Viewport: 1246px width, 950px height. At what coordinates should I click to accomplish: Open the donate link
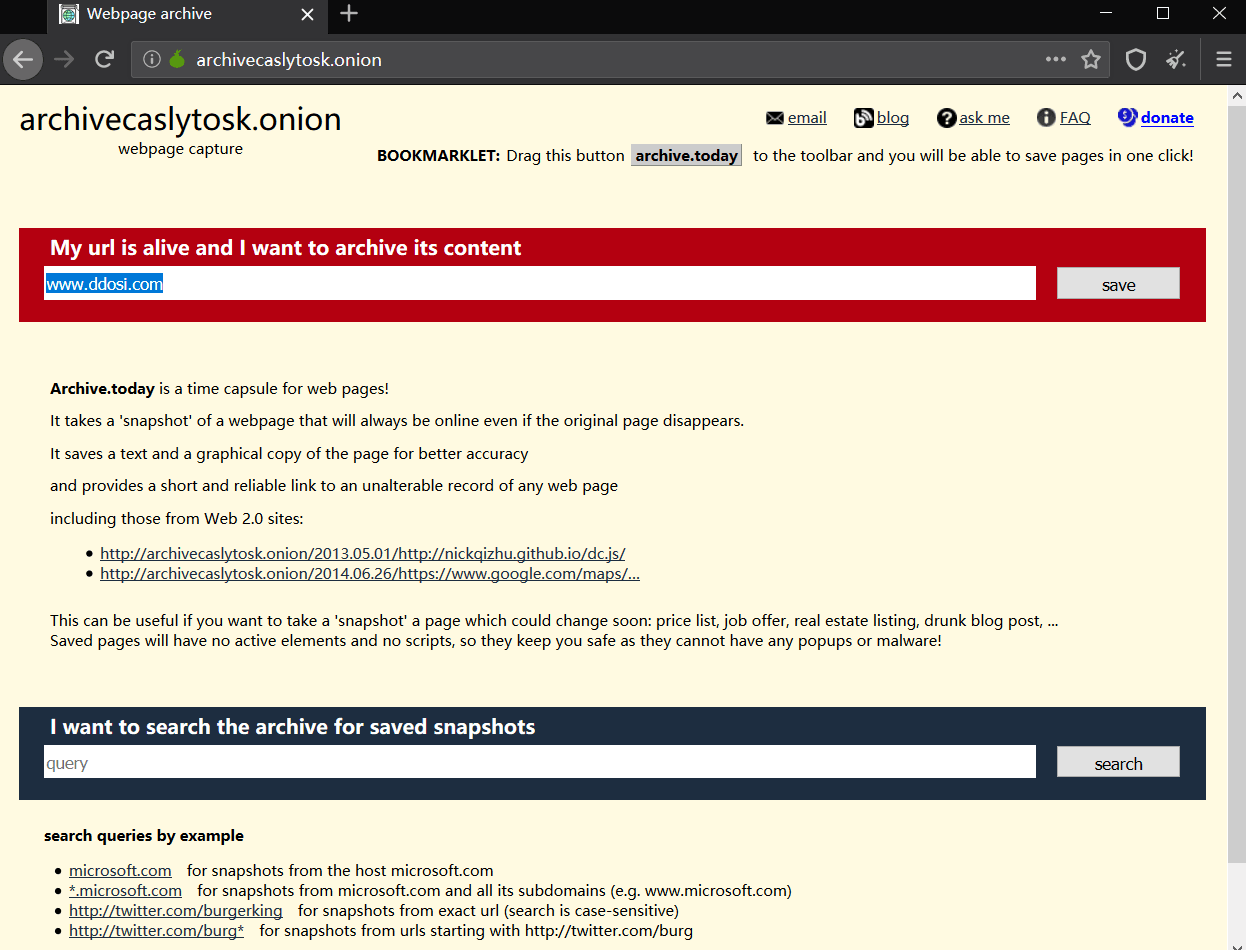pos(1167,118)
